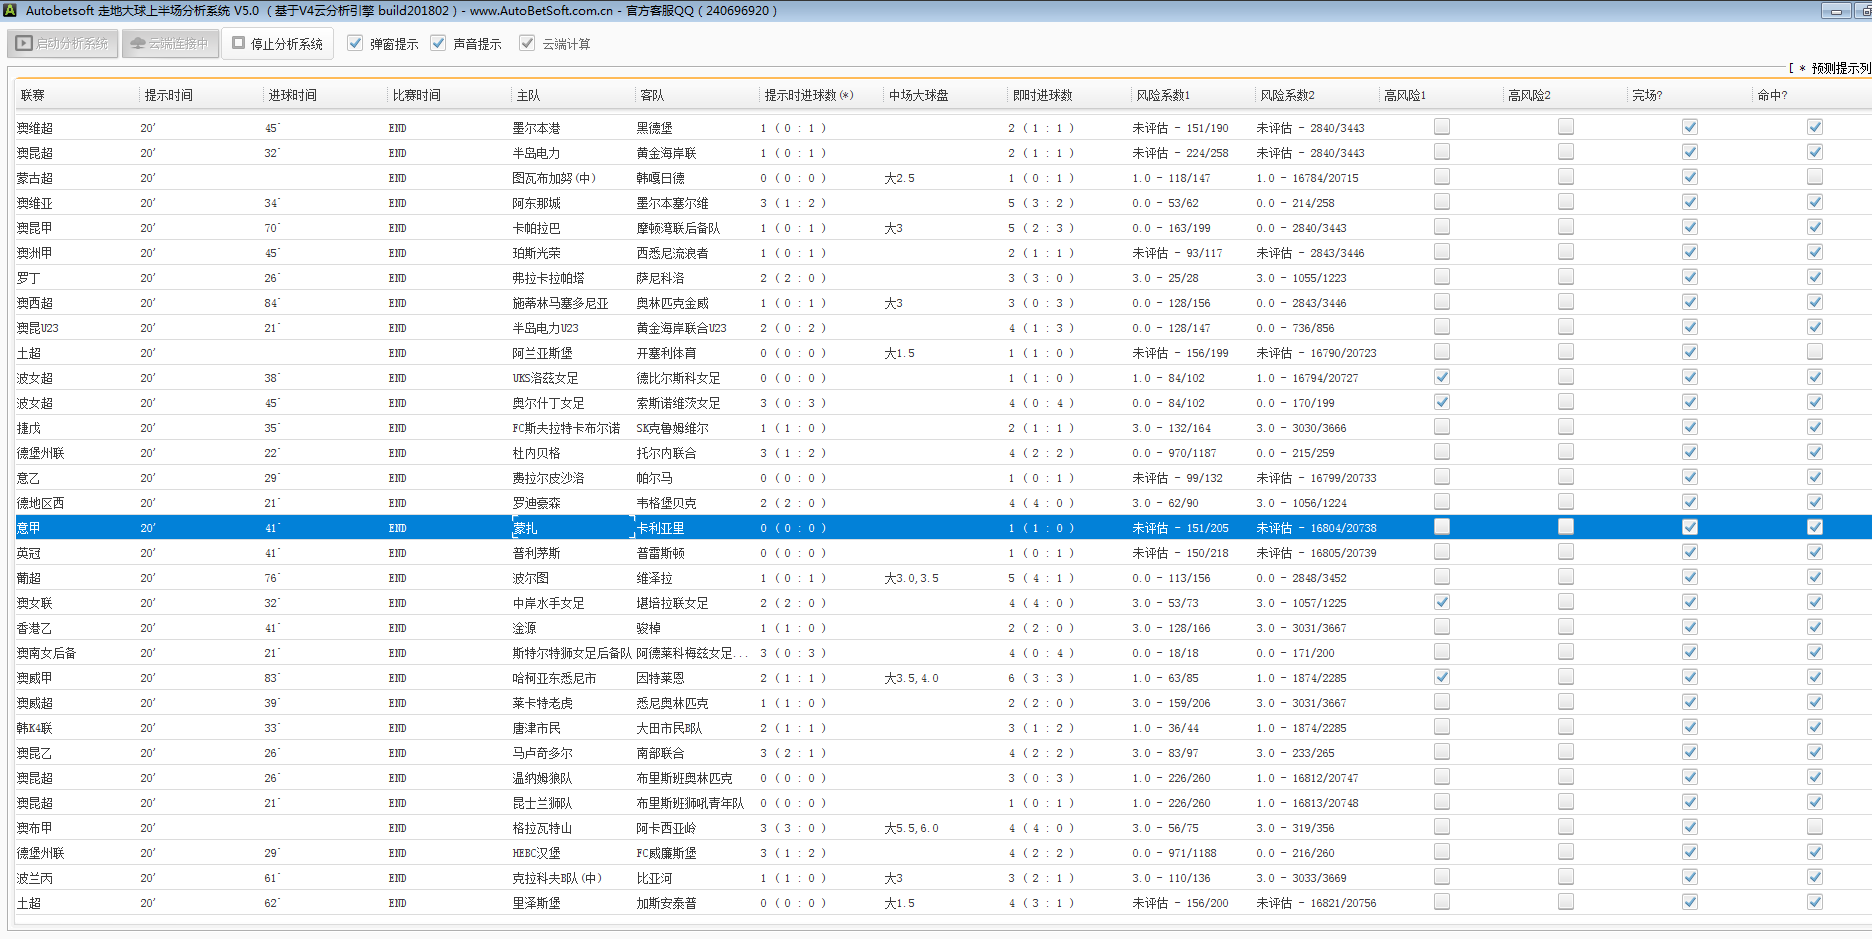Hit the stop square on 停止分析系统
The image size is (1872, 939).
coord(239,43)
